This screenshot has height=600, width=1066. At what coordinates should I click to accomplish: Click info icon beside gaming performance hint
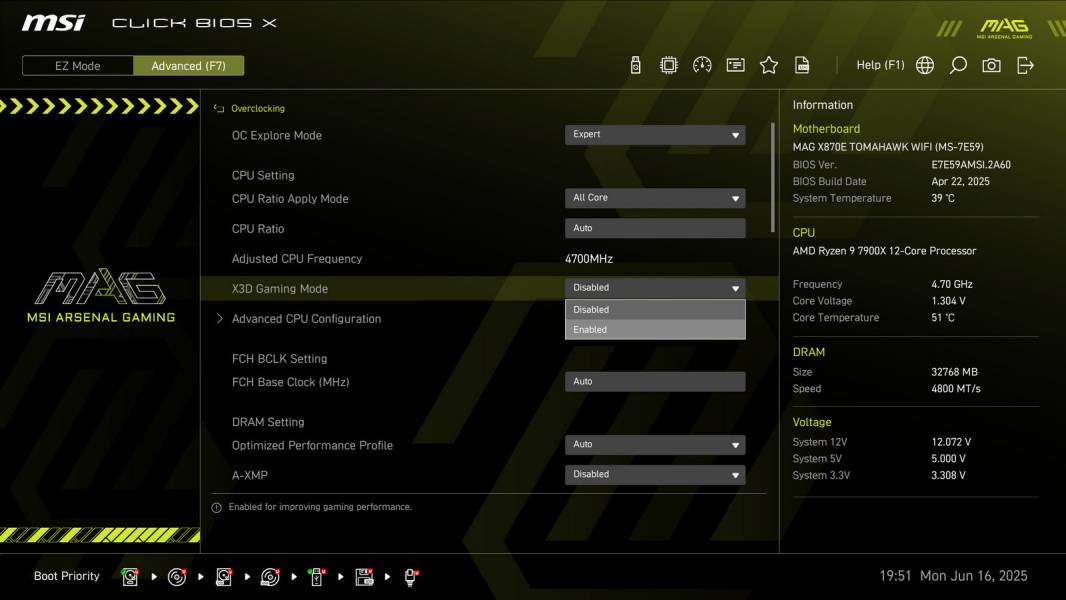[x=216, y=508]
